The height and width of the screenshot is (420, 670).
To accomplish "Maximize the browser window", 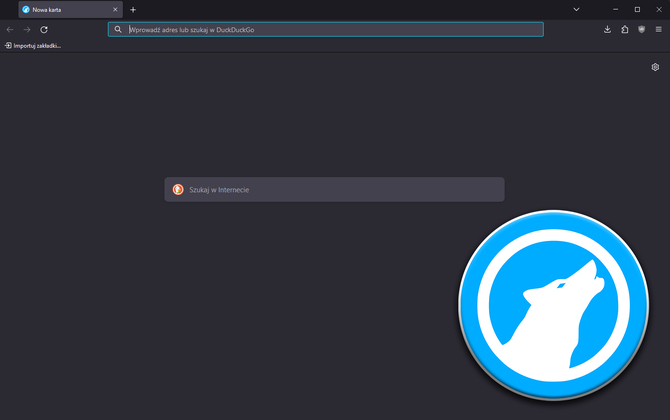I will point(637,9).
